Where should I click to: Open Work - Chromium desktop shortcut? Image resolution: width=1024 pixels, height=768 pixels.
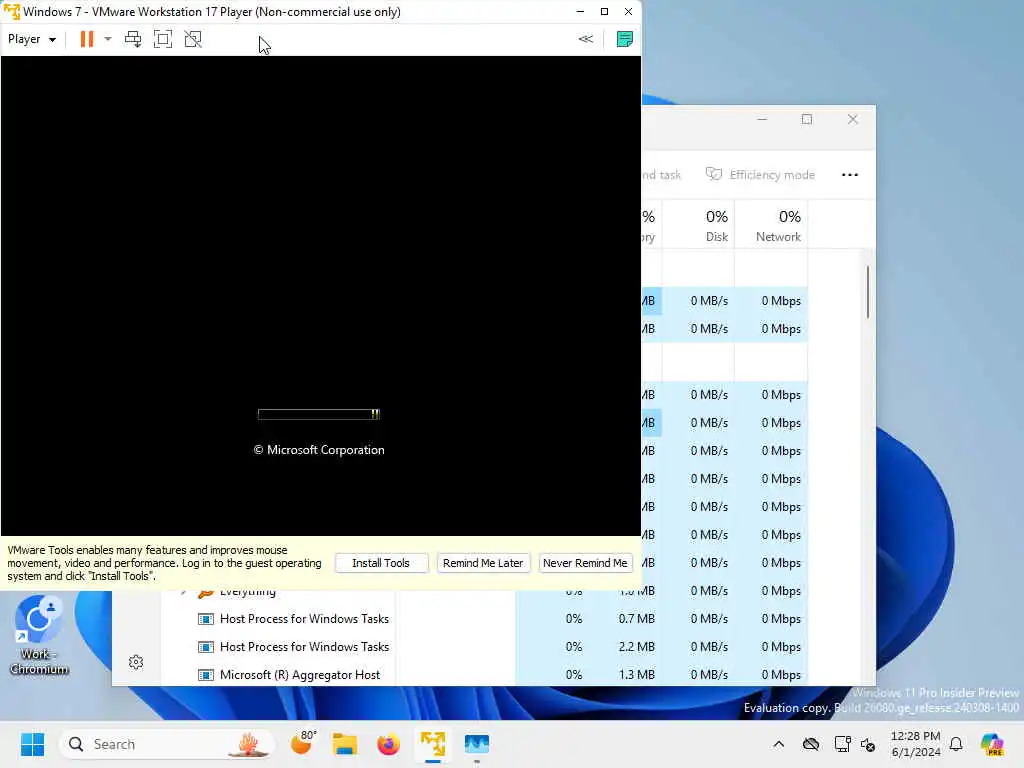(x=39, y=635)
